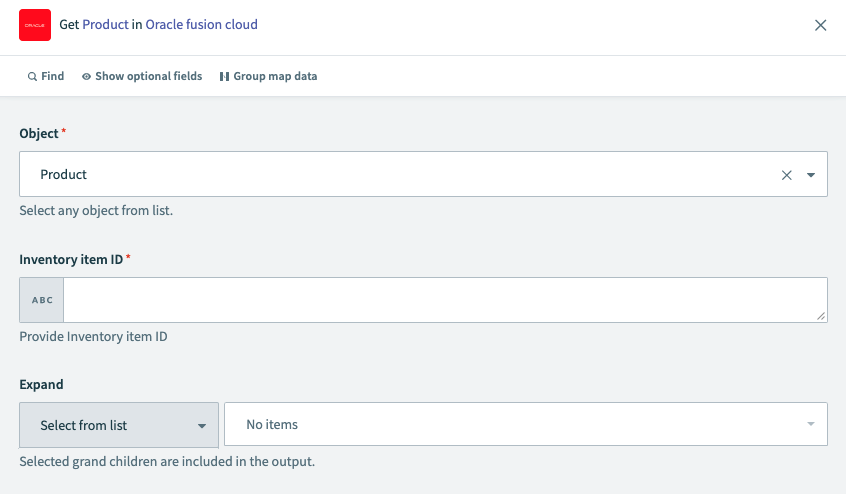Screen dimensions: 846x494
Task: Open the No items Expand dropdown
Action: pos(526,424)
